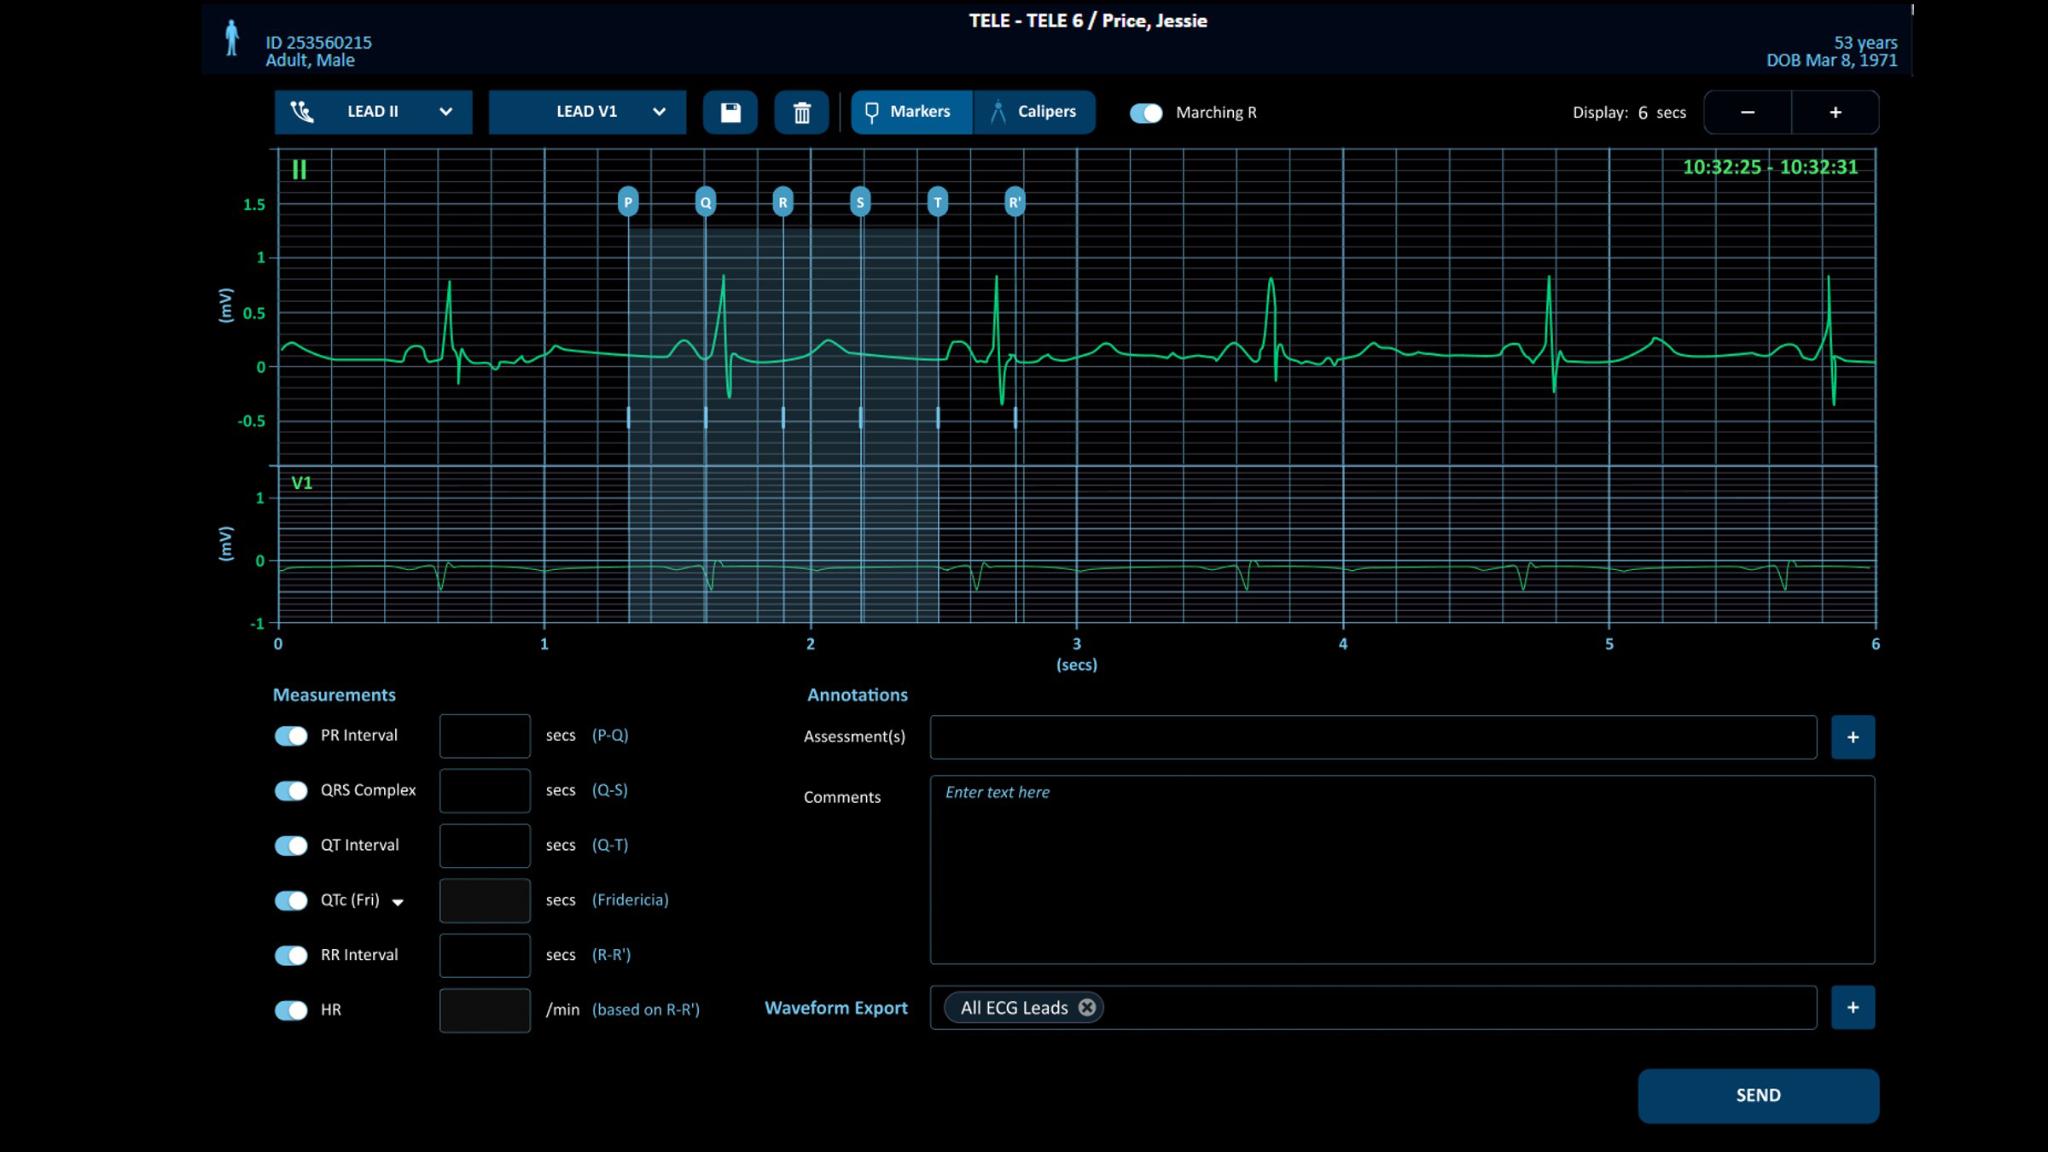Switch to the Calipers tab

[1034, 112]
